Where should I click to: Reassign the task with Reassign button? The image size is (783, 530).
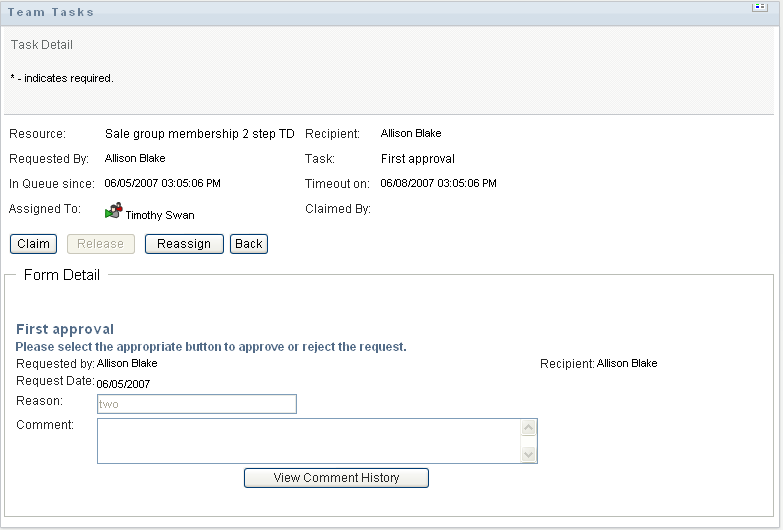pos(184,244)
